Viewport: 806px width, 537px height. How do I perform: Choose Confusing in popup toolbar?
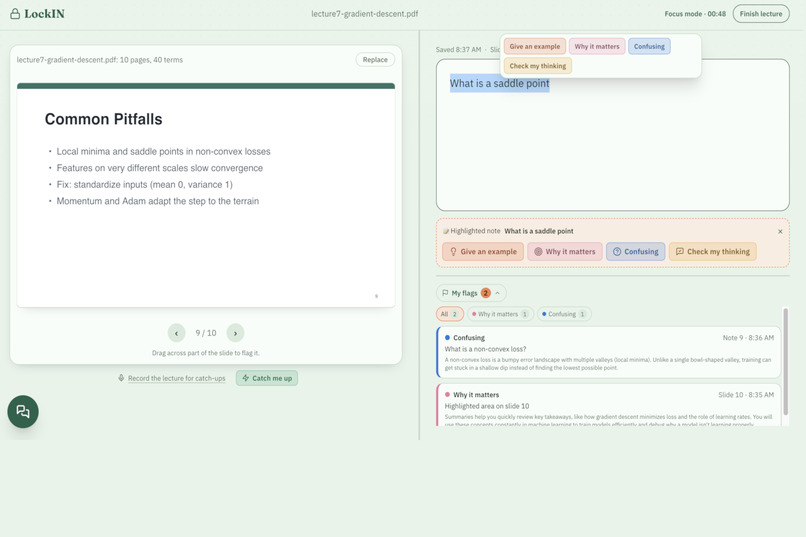649,46
